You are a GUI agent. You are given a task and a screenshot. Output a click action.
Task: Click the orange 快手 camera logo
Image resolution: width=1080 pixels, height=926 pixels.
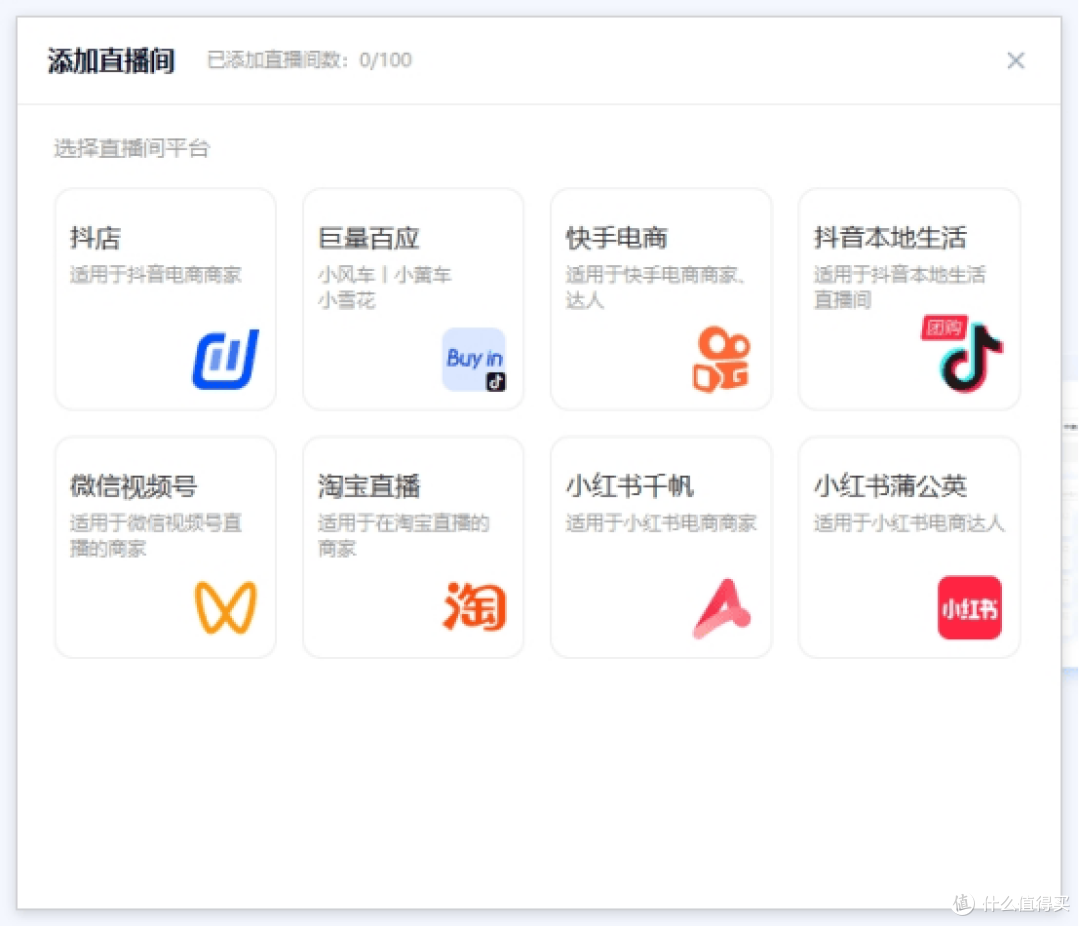721,359
